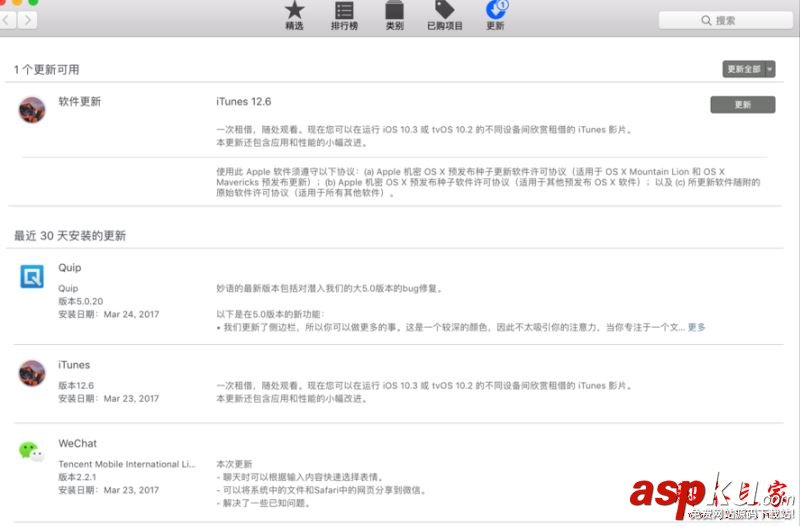Click the back navigation arrow

point(7,20)
